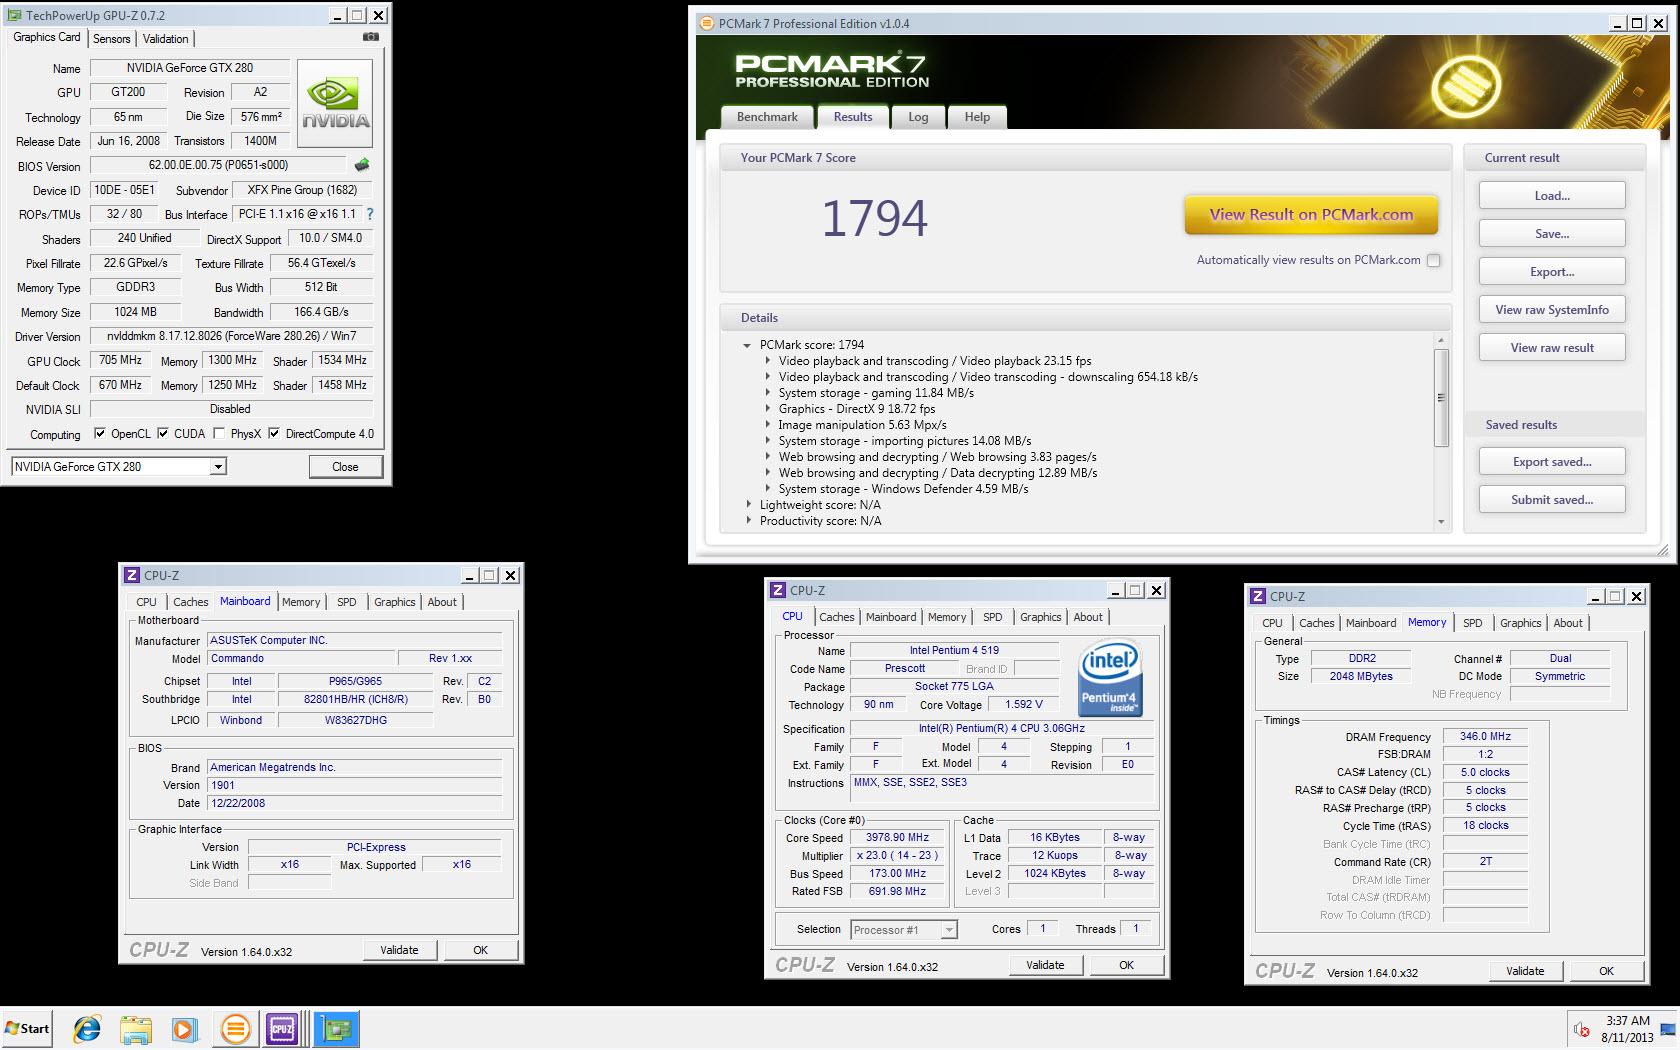Expand the Windows Defender 4.59 MB/s entry
This screenshot has height=1050, width=1680.
click(767, 489)
